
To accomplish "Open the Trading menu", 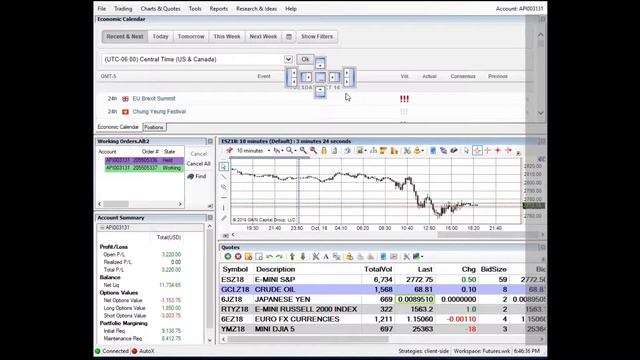I will (x=123, y=9).
